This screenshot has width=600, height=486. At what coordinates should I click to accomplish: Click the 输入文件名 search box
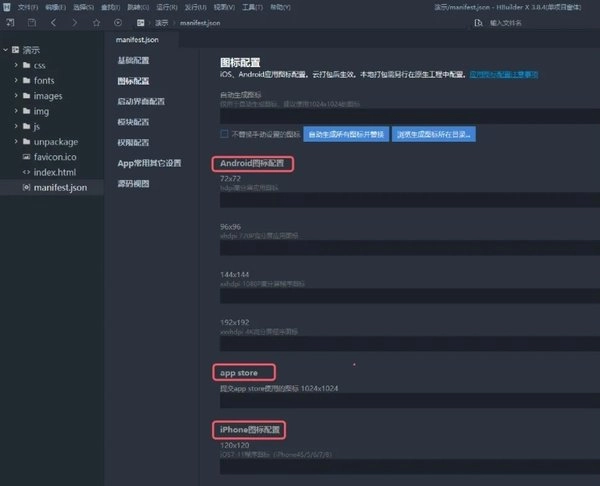coord(520,21)
